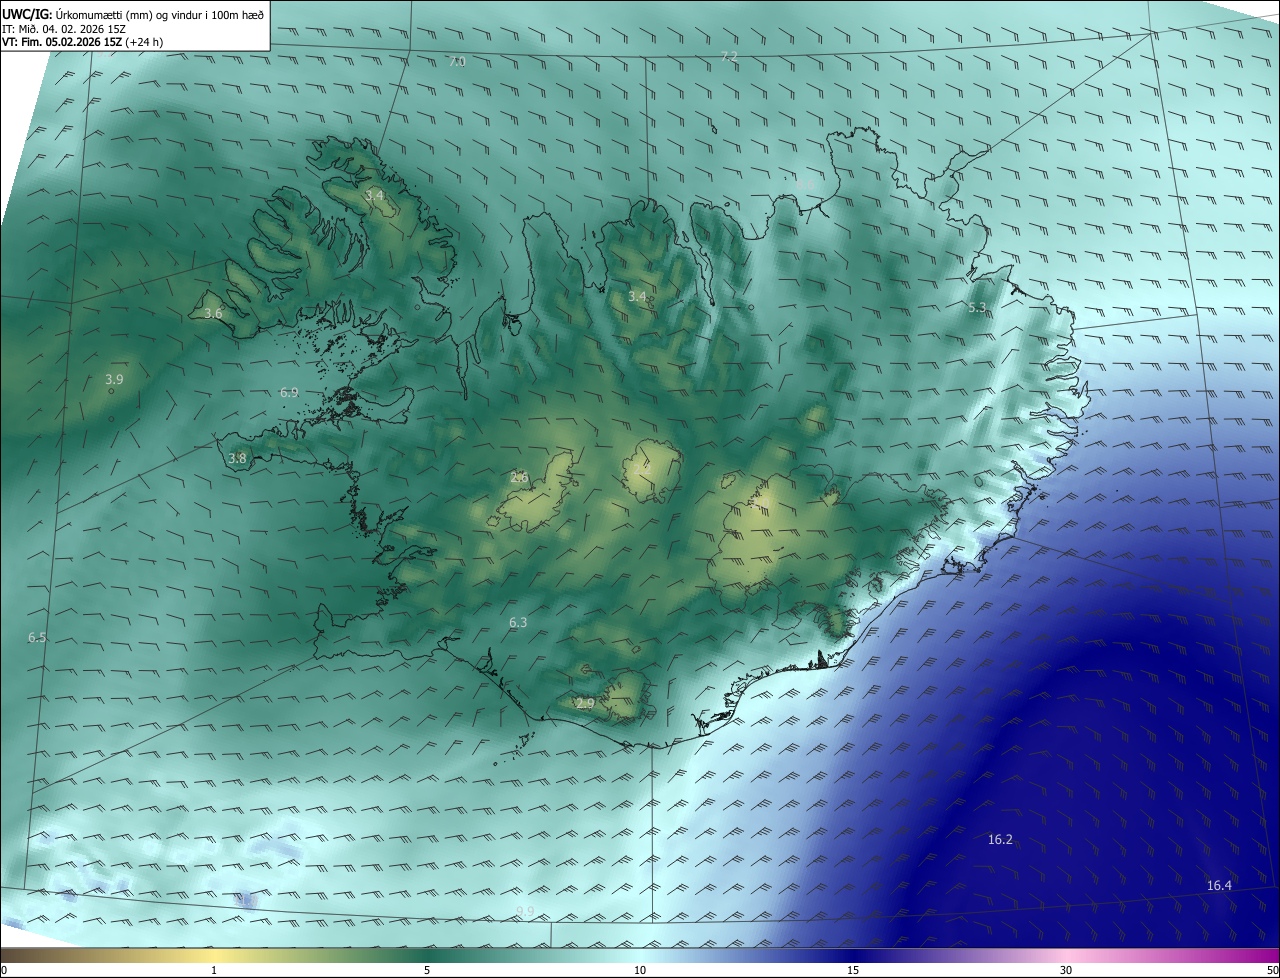Click the 16.4 value label
The image size is (1280, 978).
(1219, 885)
